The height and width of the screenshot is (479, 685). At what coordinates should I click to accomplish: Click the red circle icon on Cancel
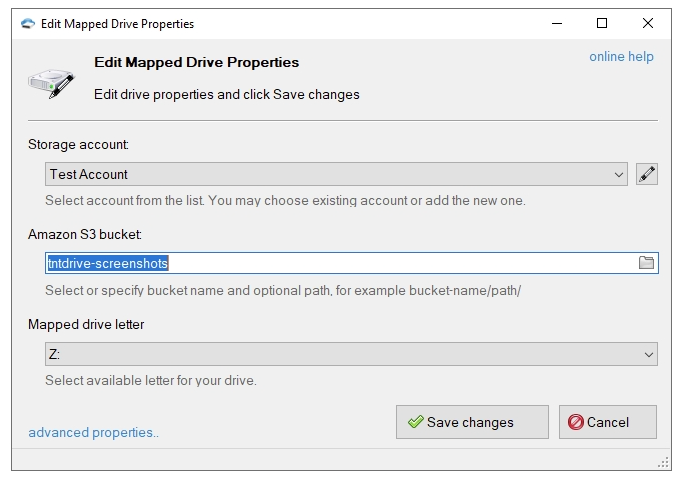pyautogui.click(x=575, y=422)
